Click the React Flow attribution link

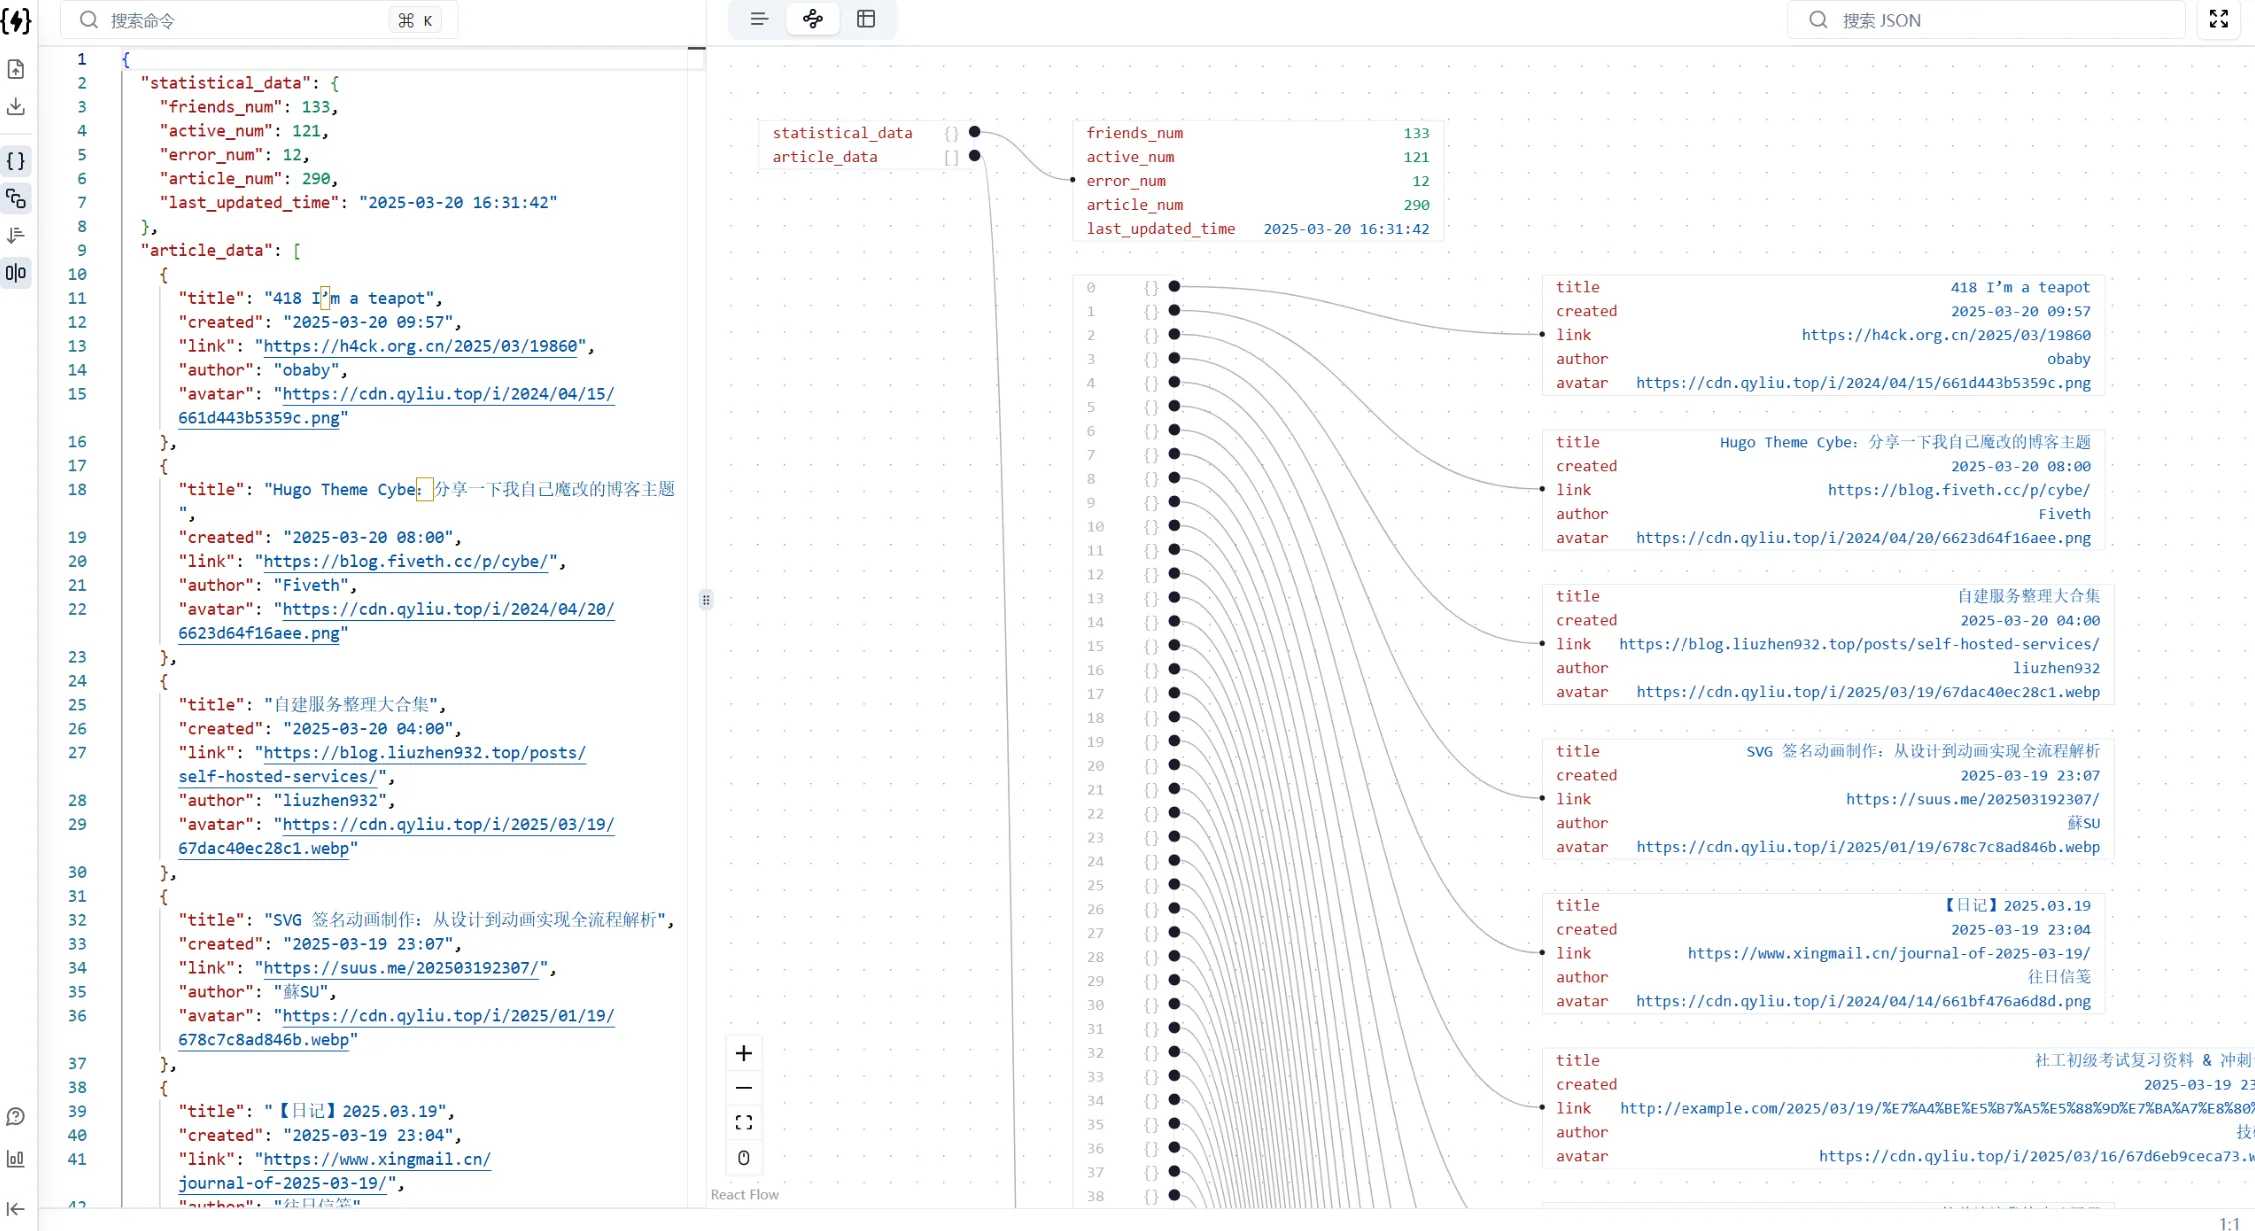coord(744,1194)
